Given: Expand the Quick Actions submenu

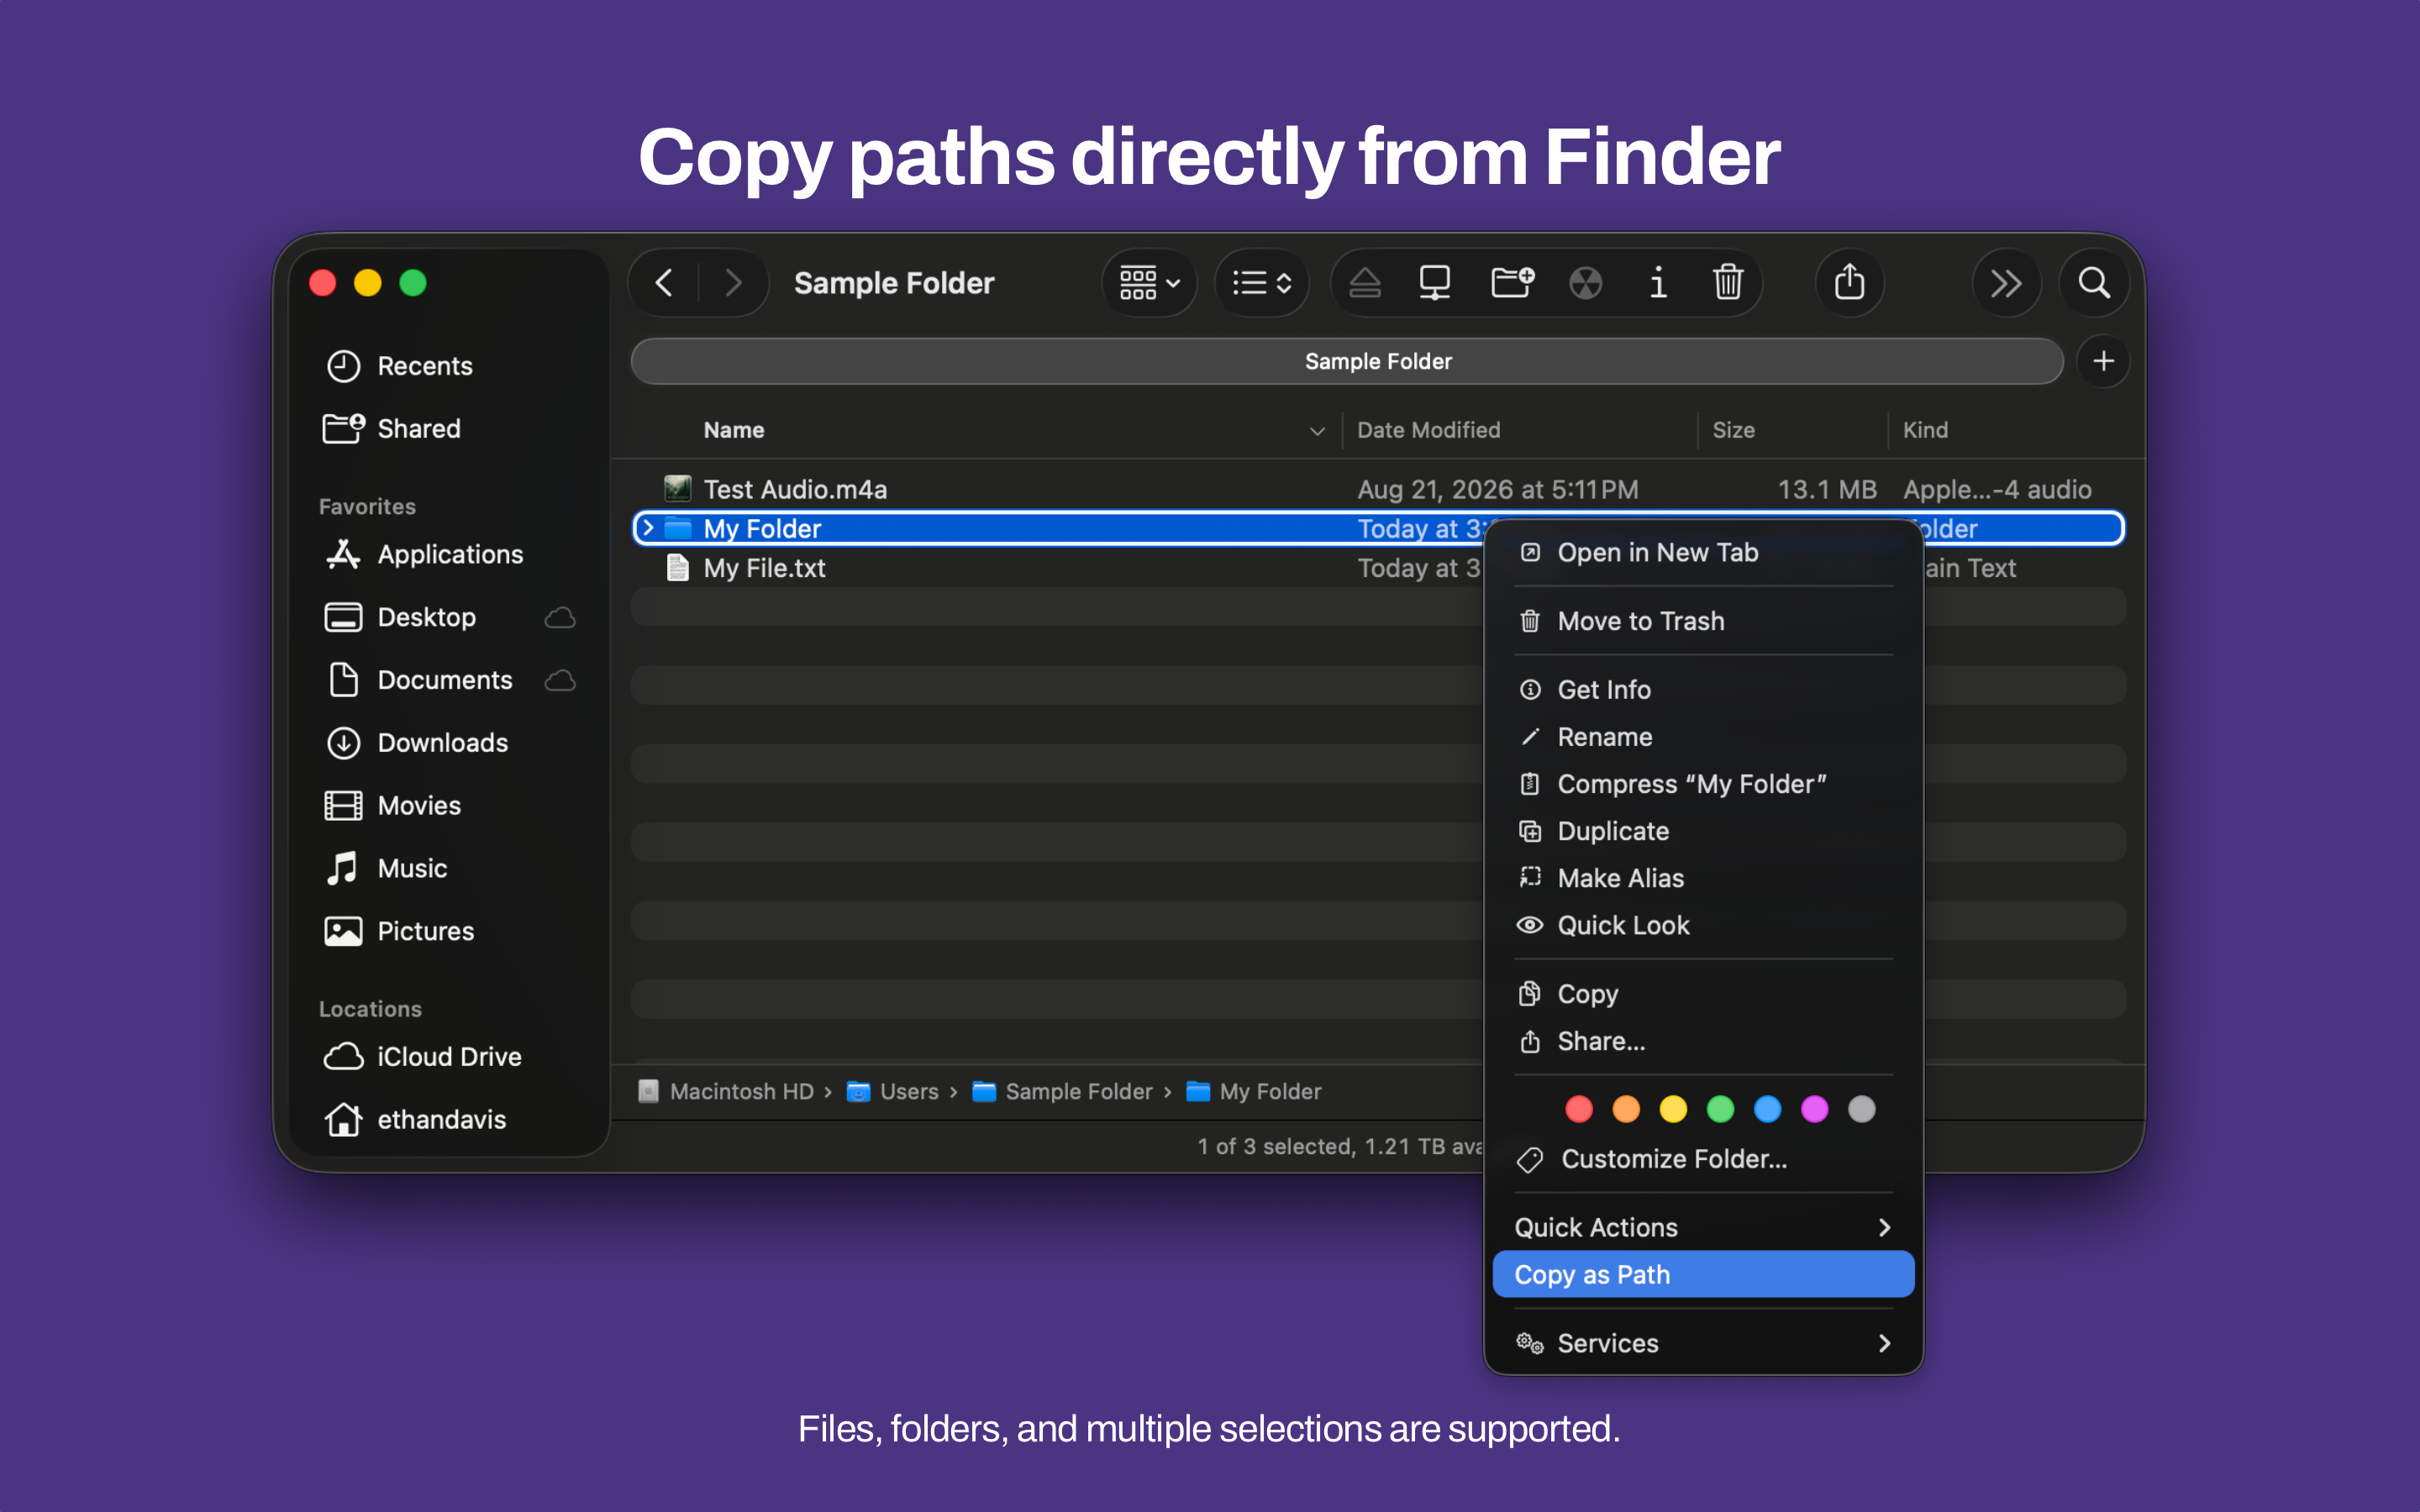Looking at the screenshot, I should (x=1703, y=1227).
